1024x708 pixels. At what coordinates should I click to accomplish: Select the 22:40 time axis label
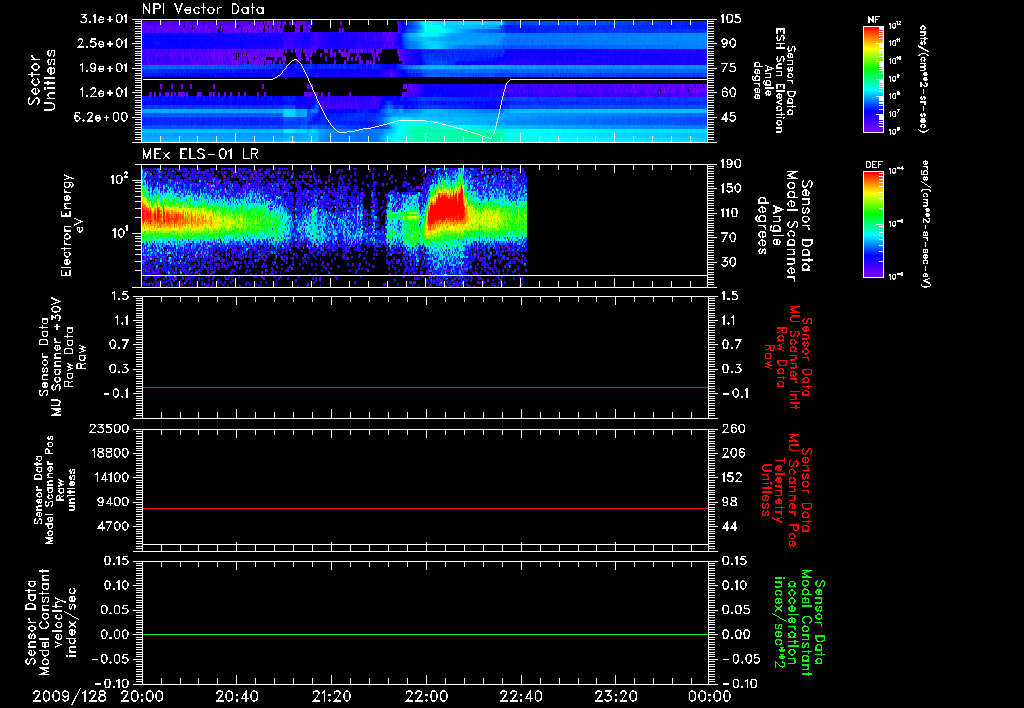click(x=520, y=696)
